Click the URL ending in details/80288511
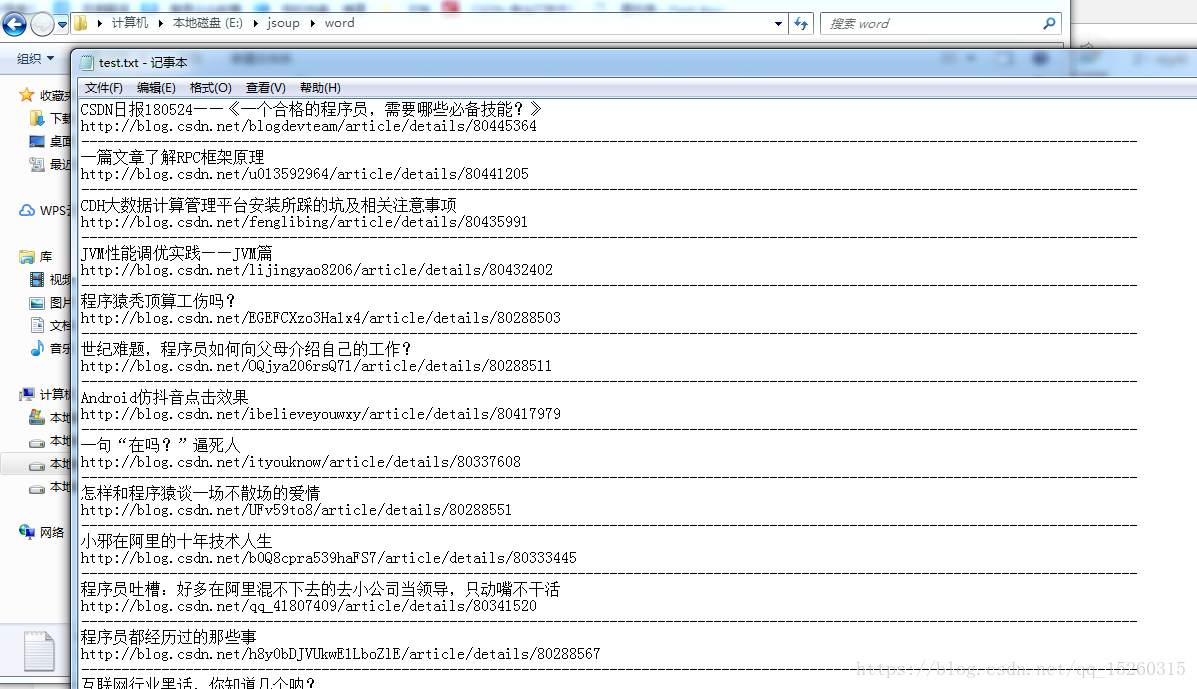1197x689 pixels. tap(316, 366)
